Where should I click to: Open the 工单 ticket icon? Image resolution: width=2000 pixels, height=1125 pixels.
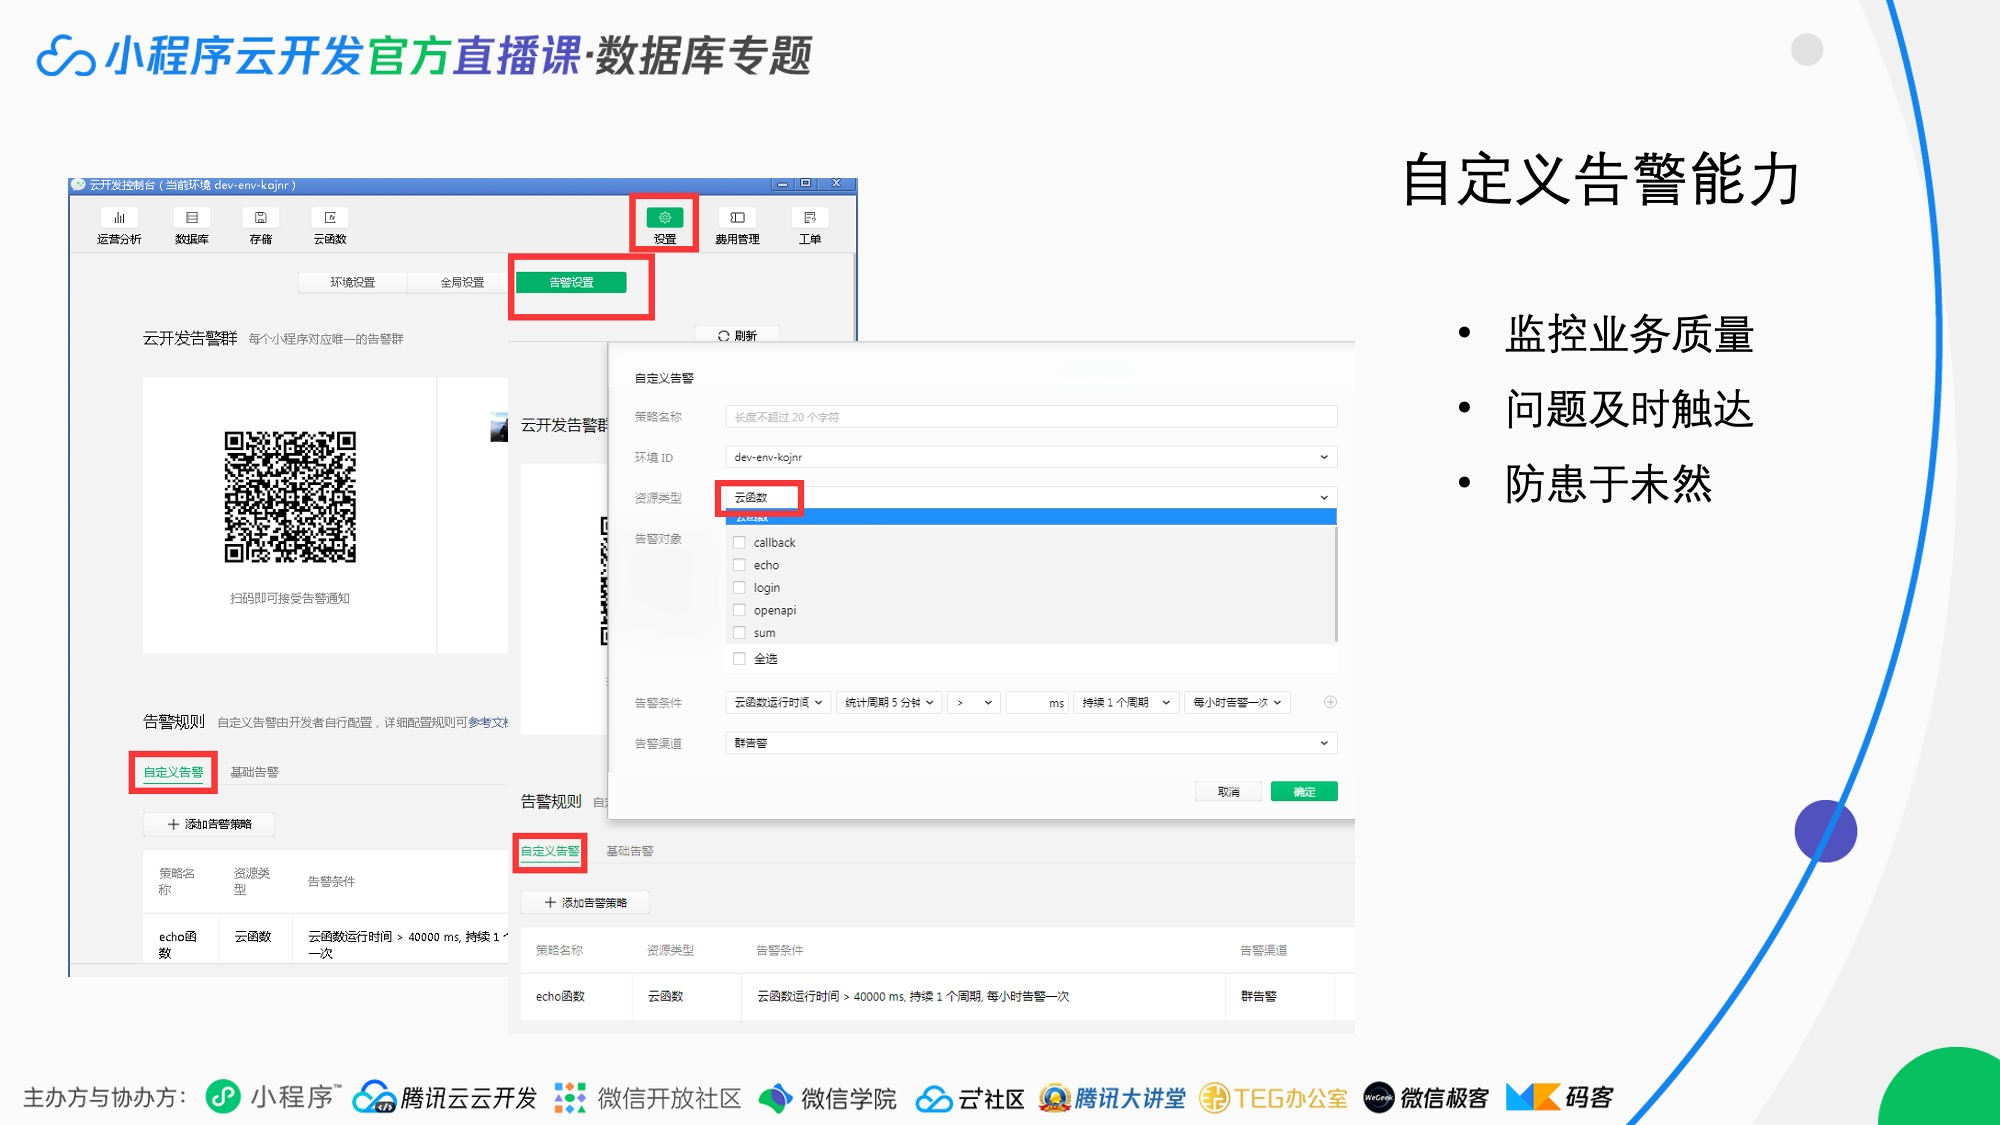click(x=809, y=225)
